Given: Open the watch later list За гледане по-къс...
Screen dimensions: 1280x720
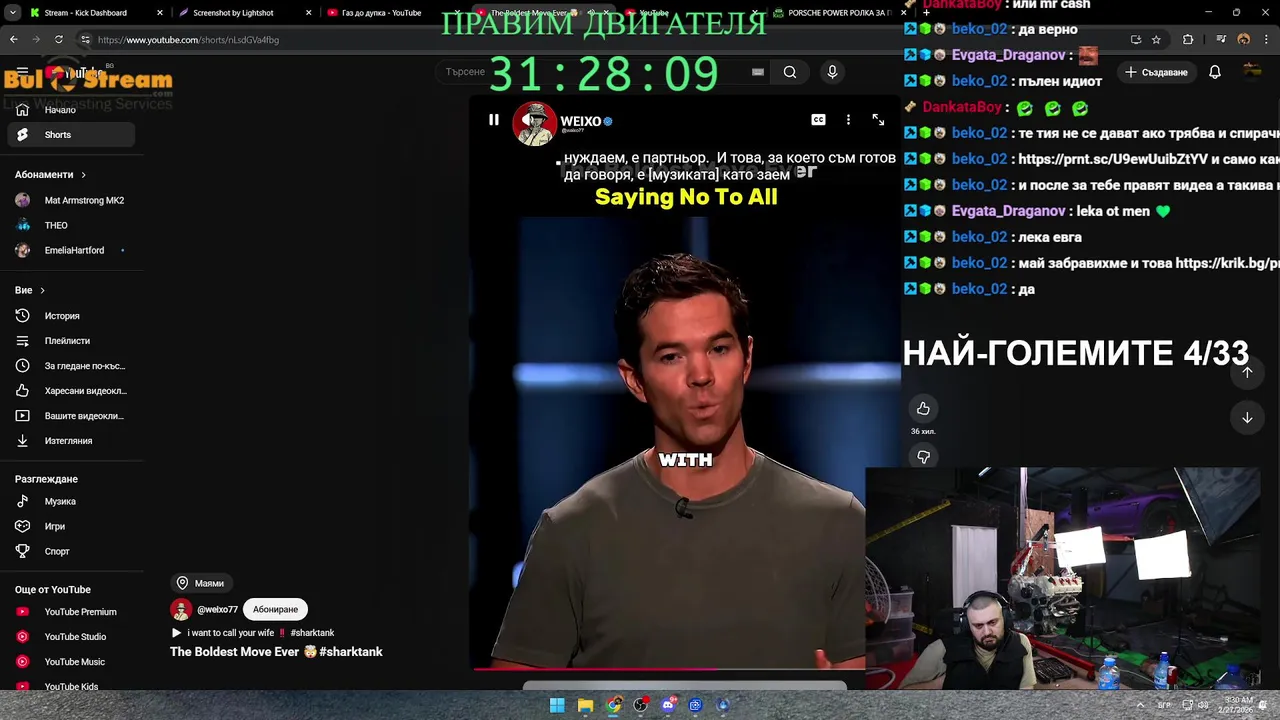Looking at the screenshot, I should pyautogui.click(x=70, y=366).
